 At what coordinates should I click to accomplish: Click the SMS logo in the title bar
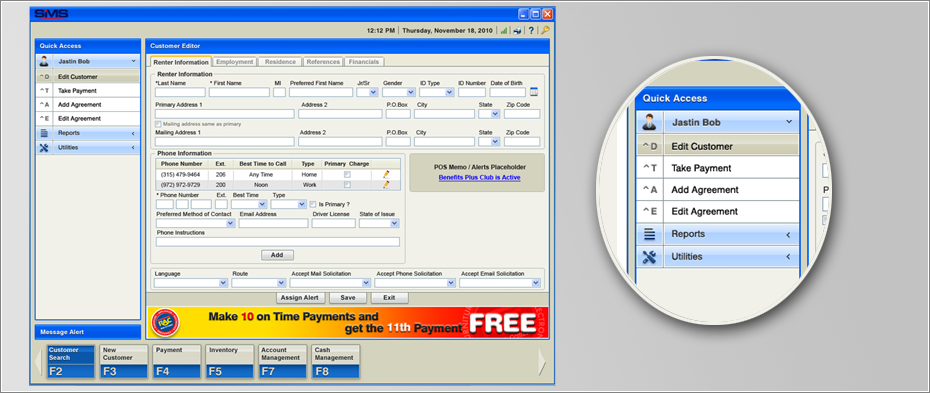(51, 14)
